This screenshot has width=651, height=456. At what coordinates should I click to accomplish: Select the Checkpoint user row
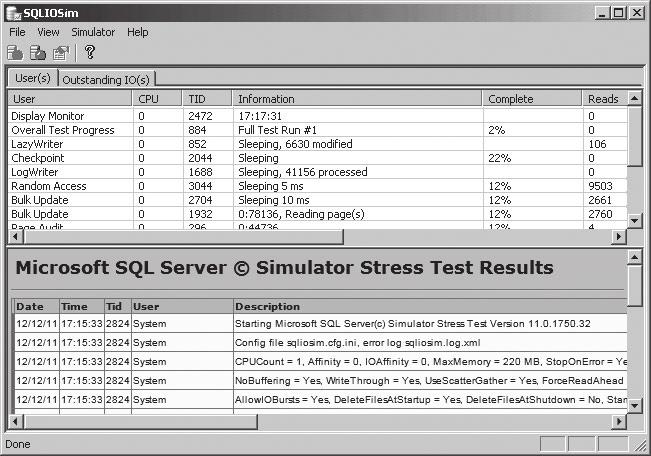coord(318,158)
